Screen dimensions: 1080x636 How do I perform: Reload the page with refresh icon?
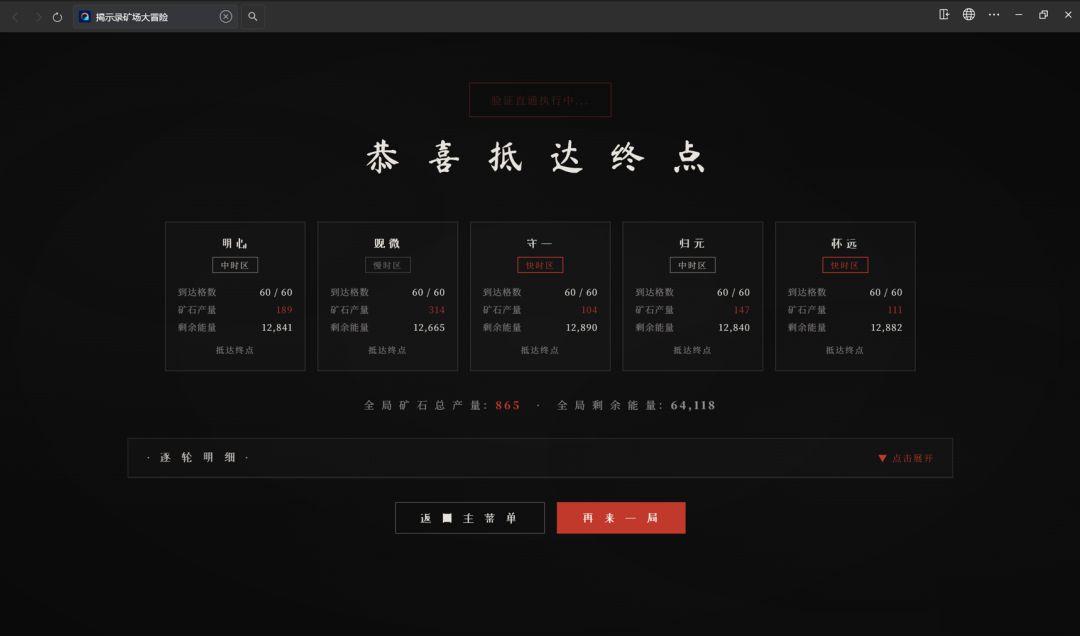[58, 17]
